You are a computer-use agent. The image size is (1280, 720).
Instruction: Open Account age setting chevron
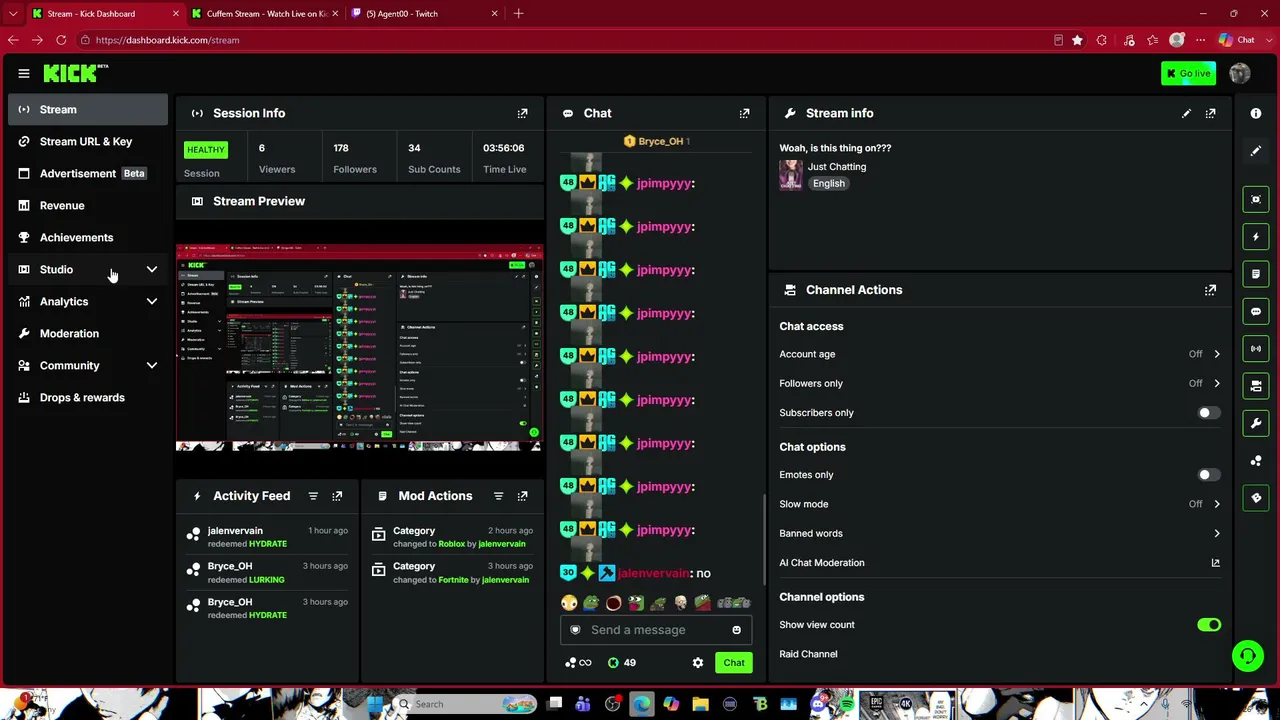pos(1216,354)
